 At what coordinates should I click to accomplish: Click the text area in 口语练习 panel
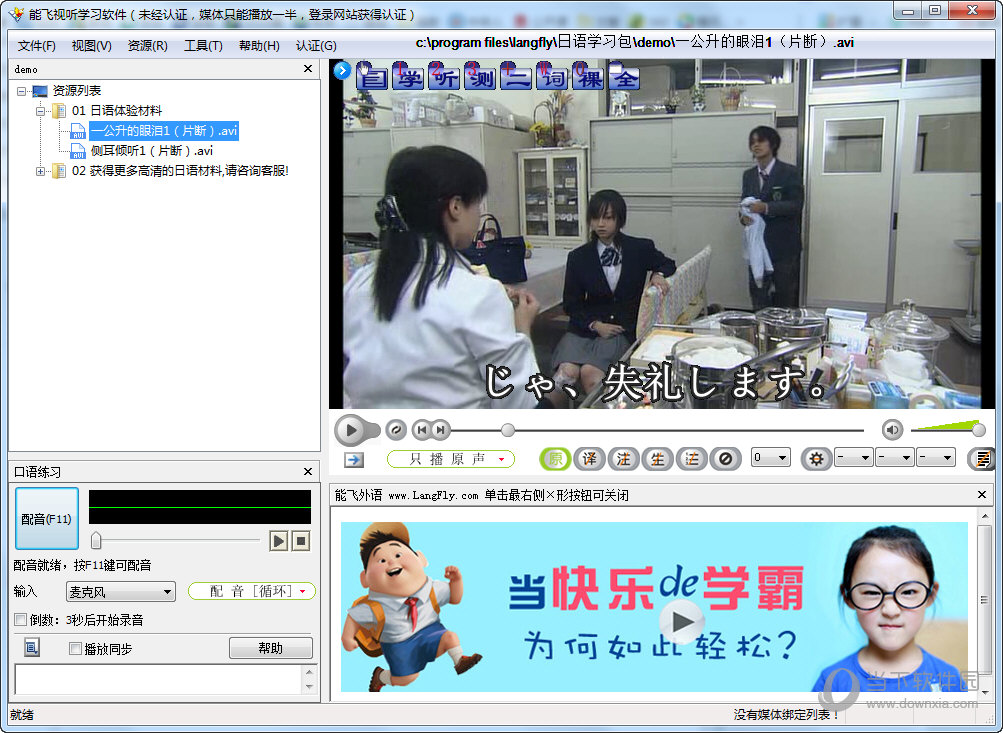click(158, 679)
